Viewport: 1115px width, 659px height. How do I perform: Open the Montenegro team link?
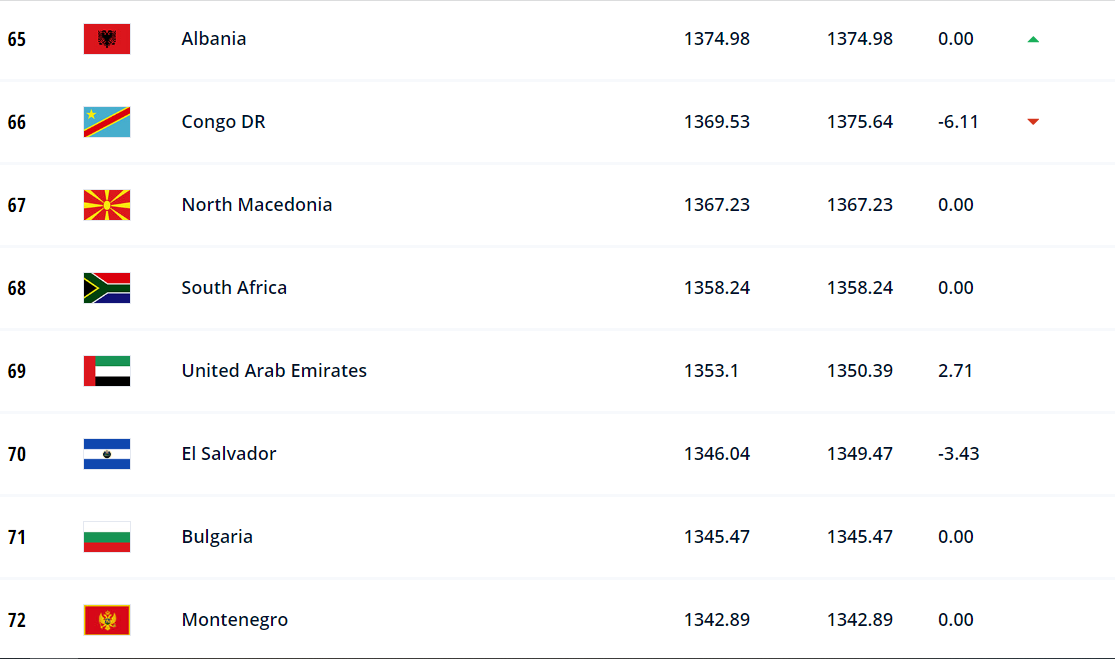coord(235,620)
